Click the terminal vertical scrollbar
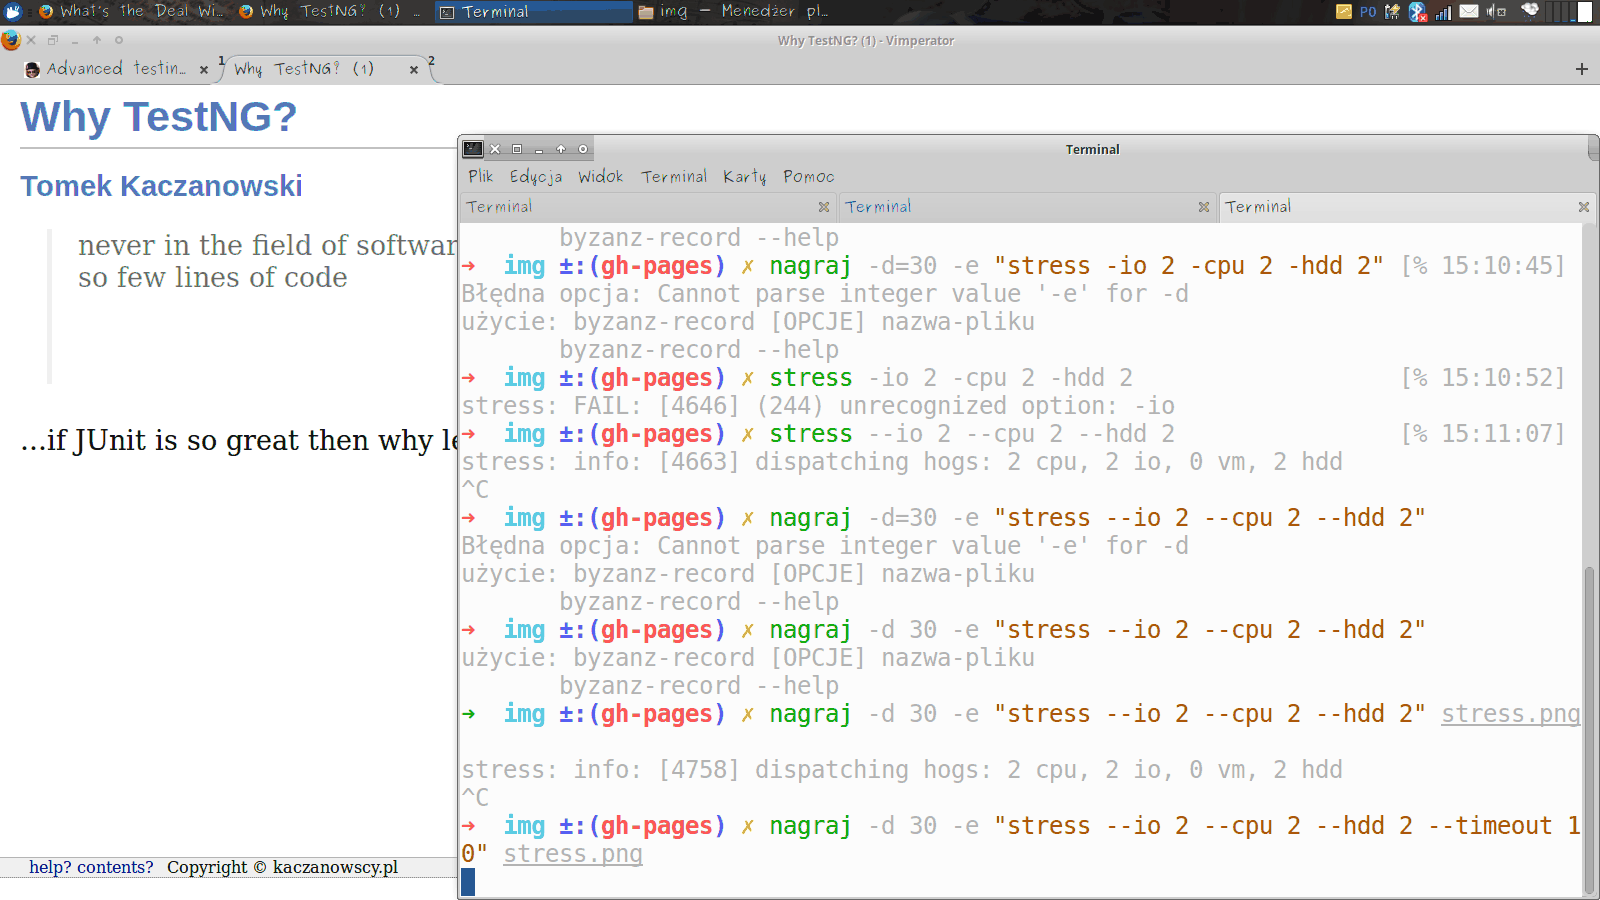Image resolution: width=1600 pixels, height=900 pixels. [x=1589, y=730]
